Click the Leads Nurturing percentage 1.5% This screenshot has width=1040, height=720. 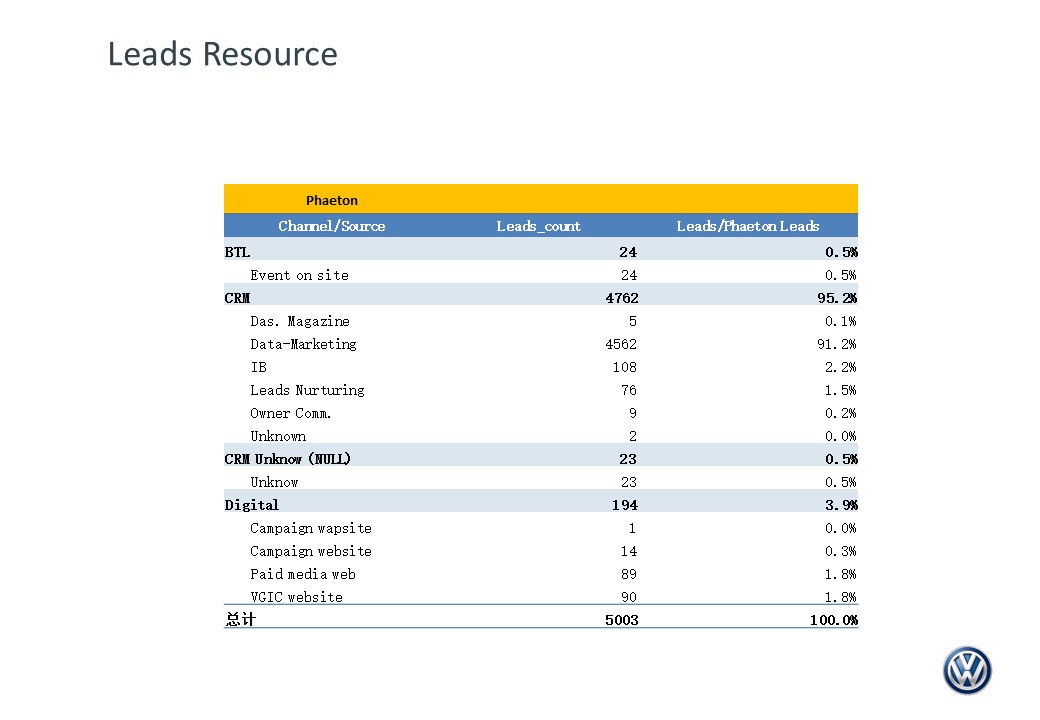[x=840, y=390]
